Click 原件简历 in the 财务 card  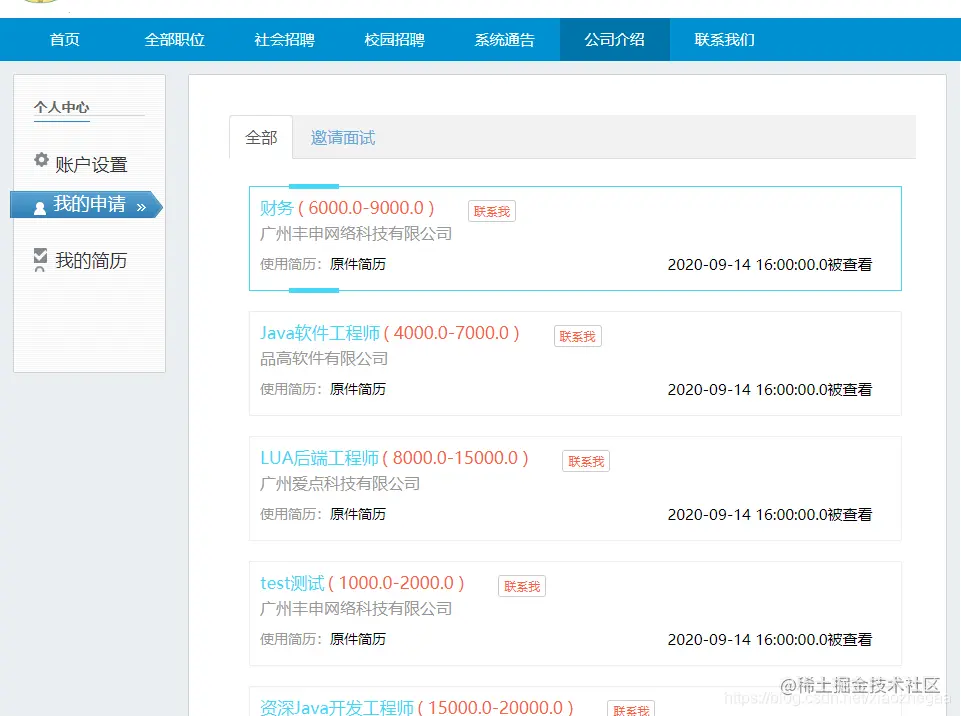coord(358,264)
